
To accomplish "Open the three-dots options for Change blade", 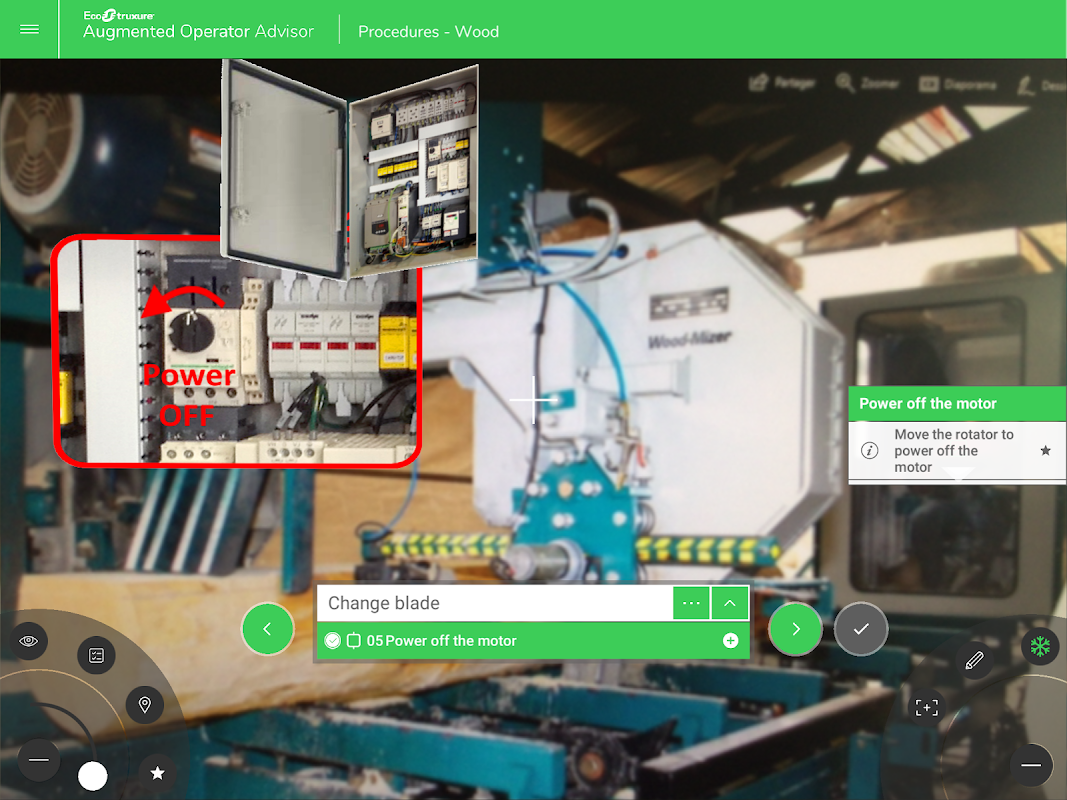I will (x=691, y=603).
